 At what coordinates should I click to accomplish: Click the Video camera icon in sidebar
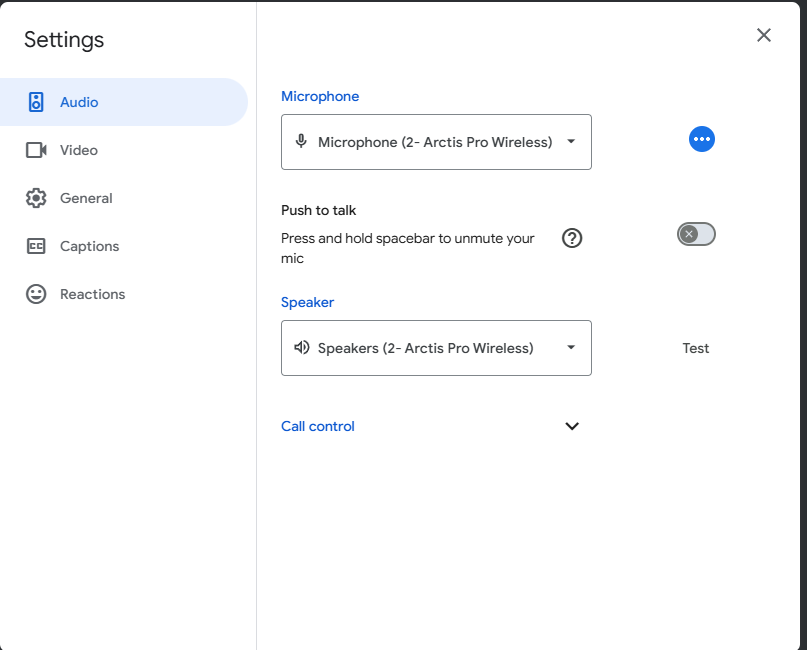point(36,150)
